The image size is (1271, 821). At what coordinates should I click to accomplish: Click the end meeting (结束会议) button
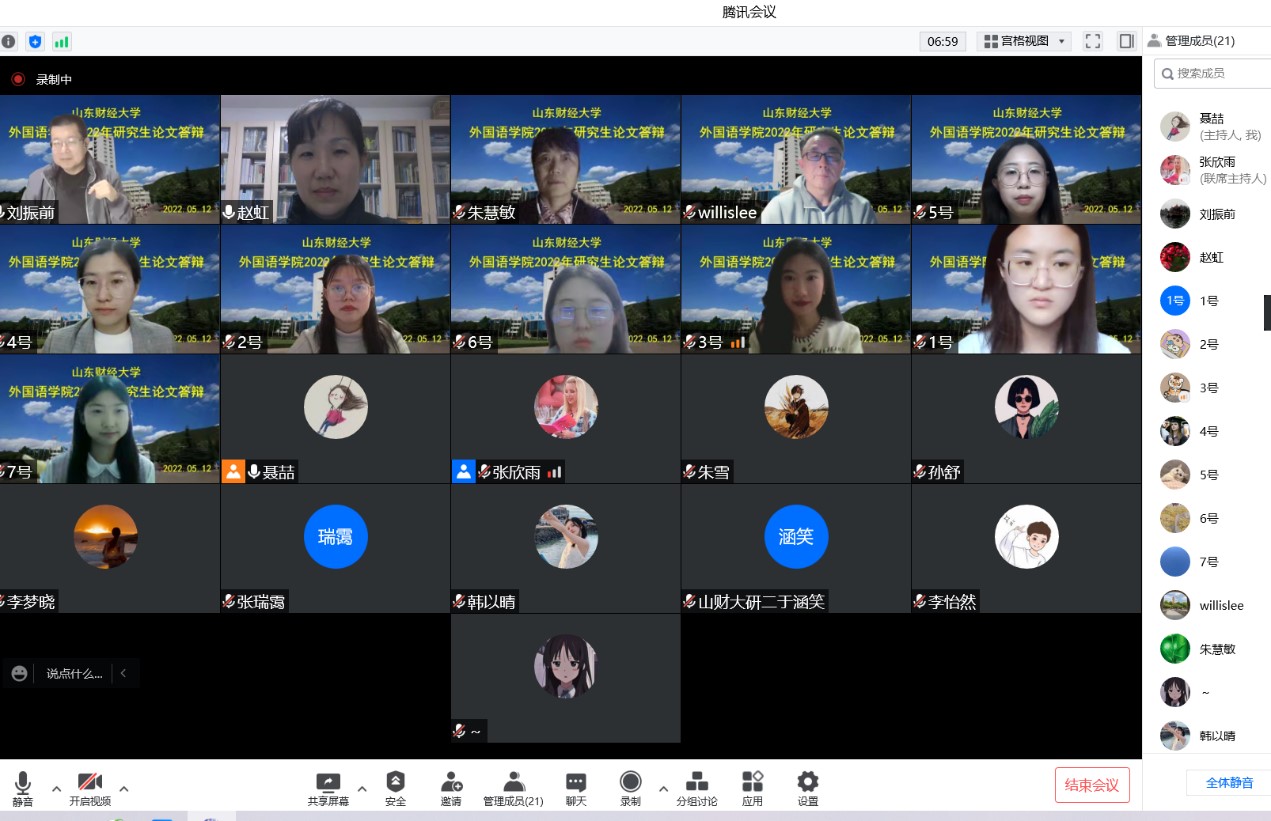[1091, 785]
